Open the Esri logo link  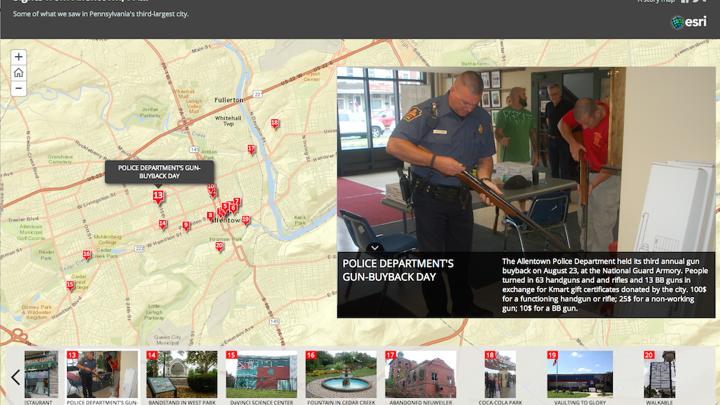tap(689, 22)
